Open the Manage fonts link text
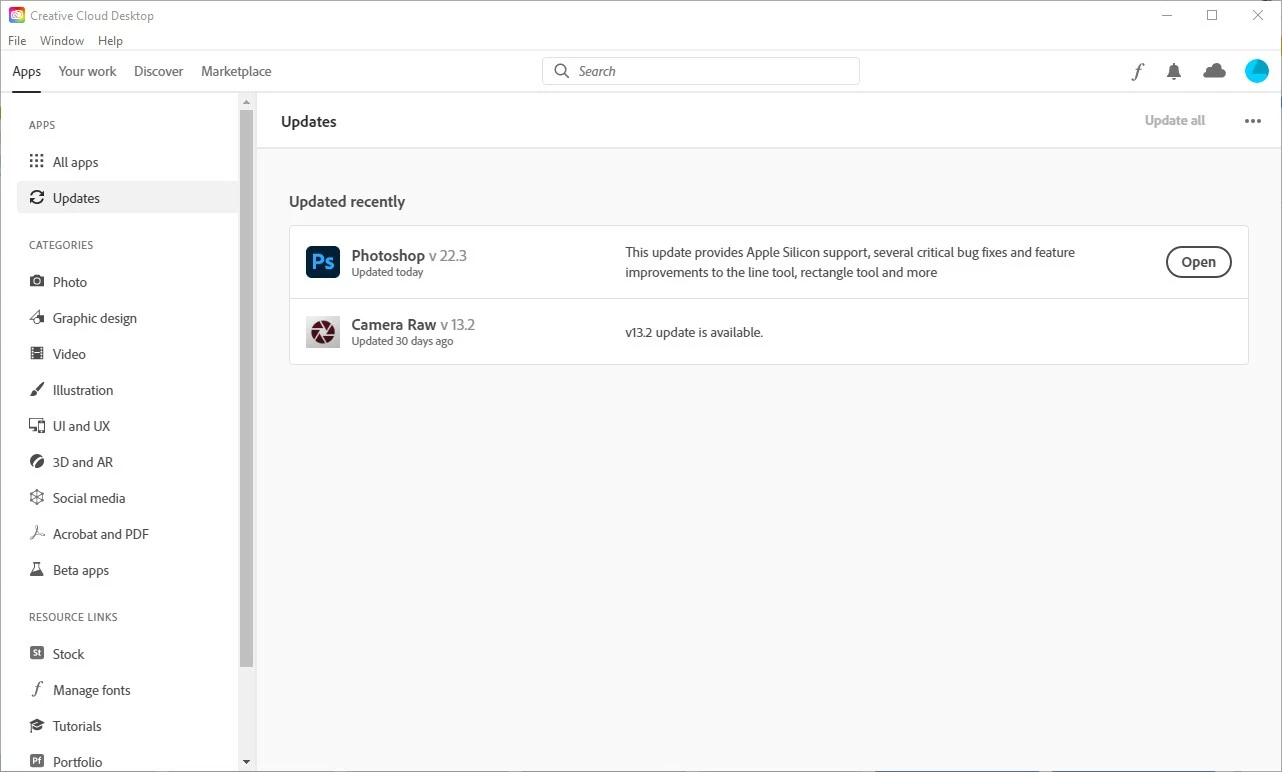This screenshot has height=772, width=1282. point(92,690)
